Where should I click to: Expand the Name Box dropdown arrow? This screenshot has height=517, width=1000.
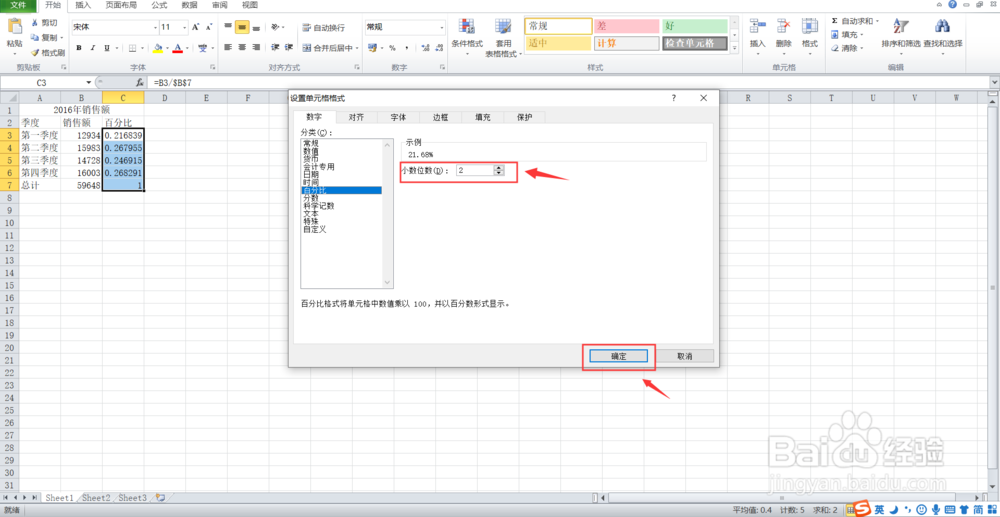89,83
